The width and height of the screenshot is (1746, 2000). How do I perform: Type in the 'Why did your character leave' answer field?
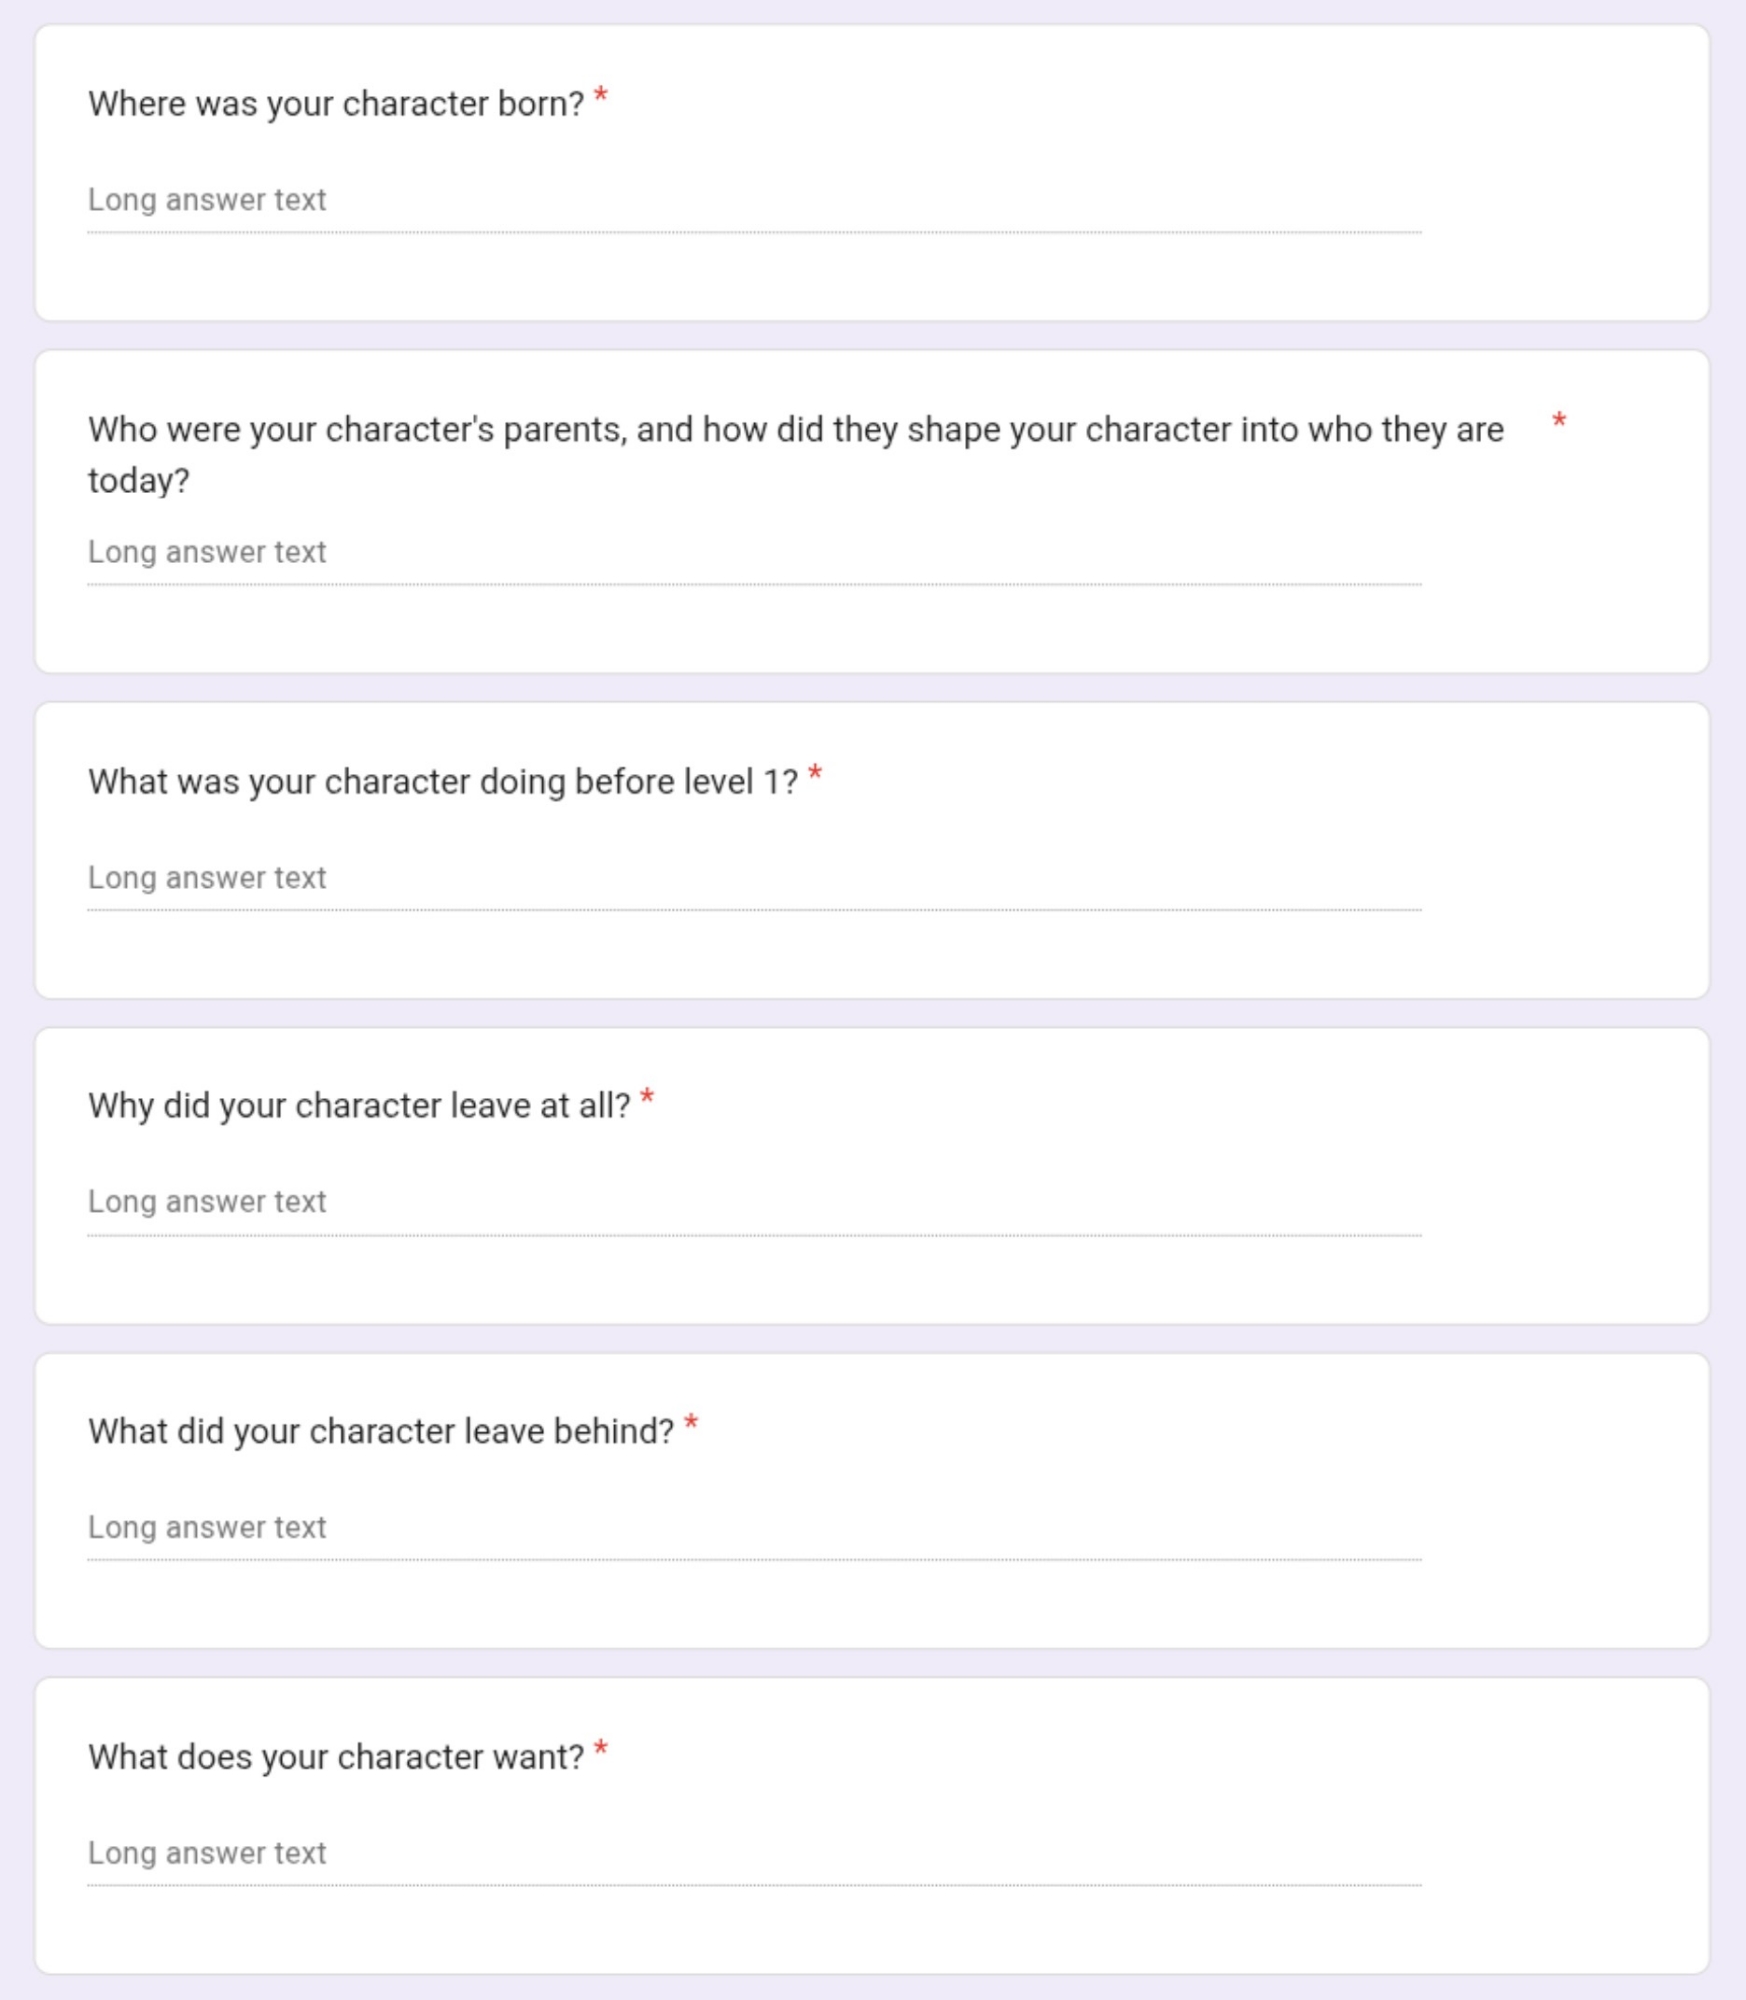pos(753,1202)
